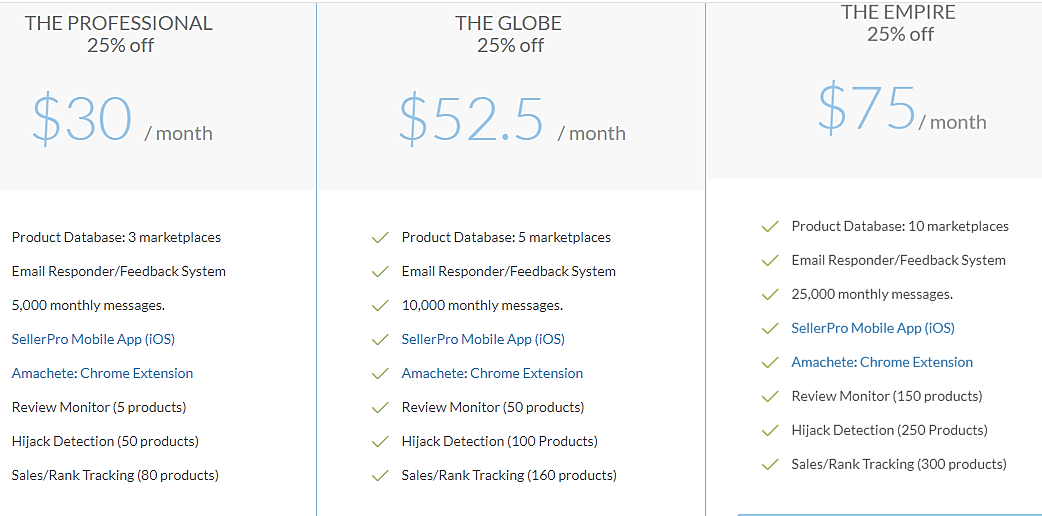
Task: Select THE GLOBE plan heading
Action: pos(508,23)
